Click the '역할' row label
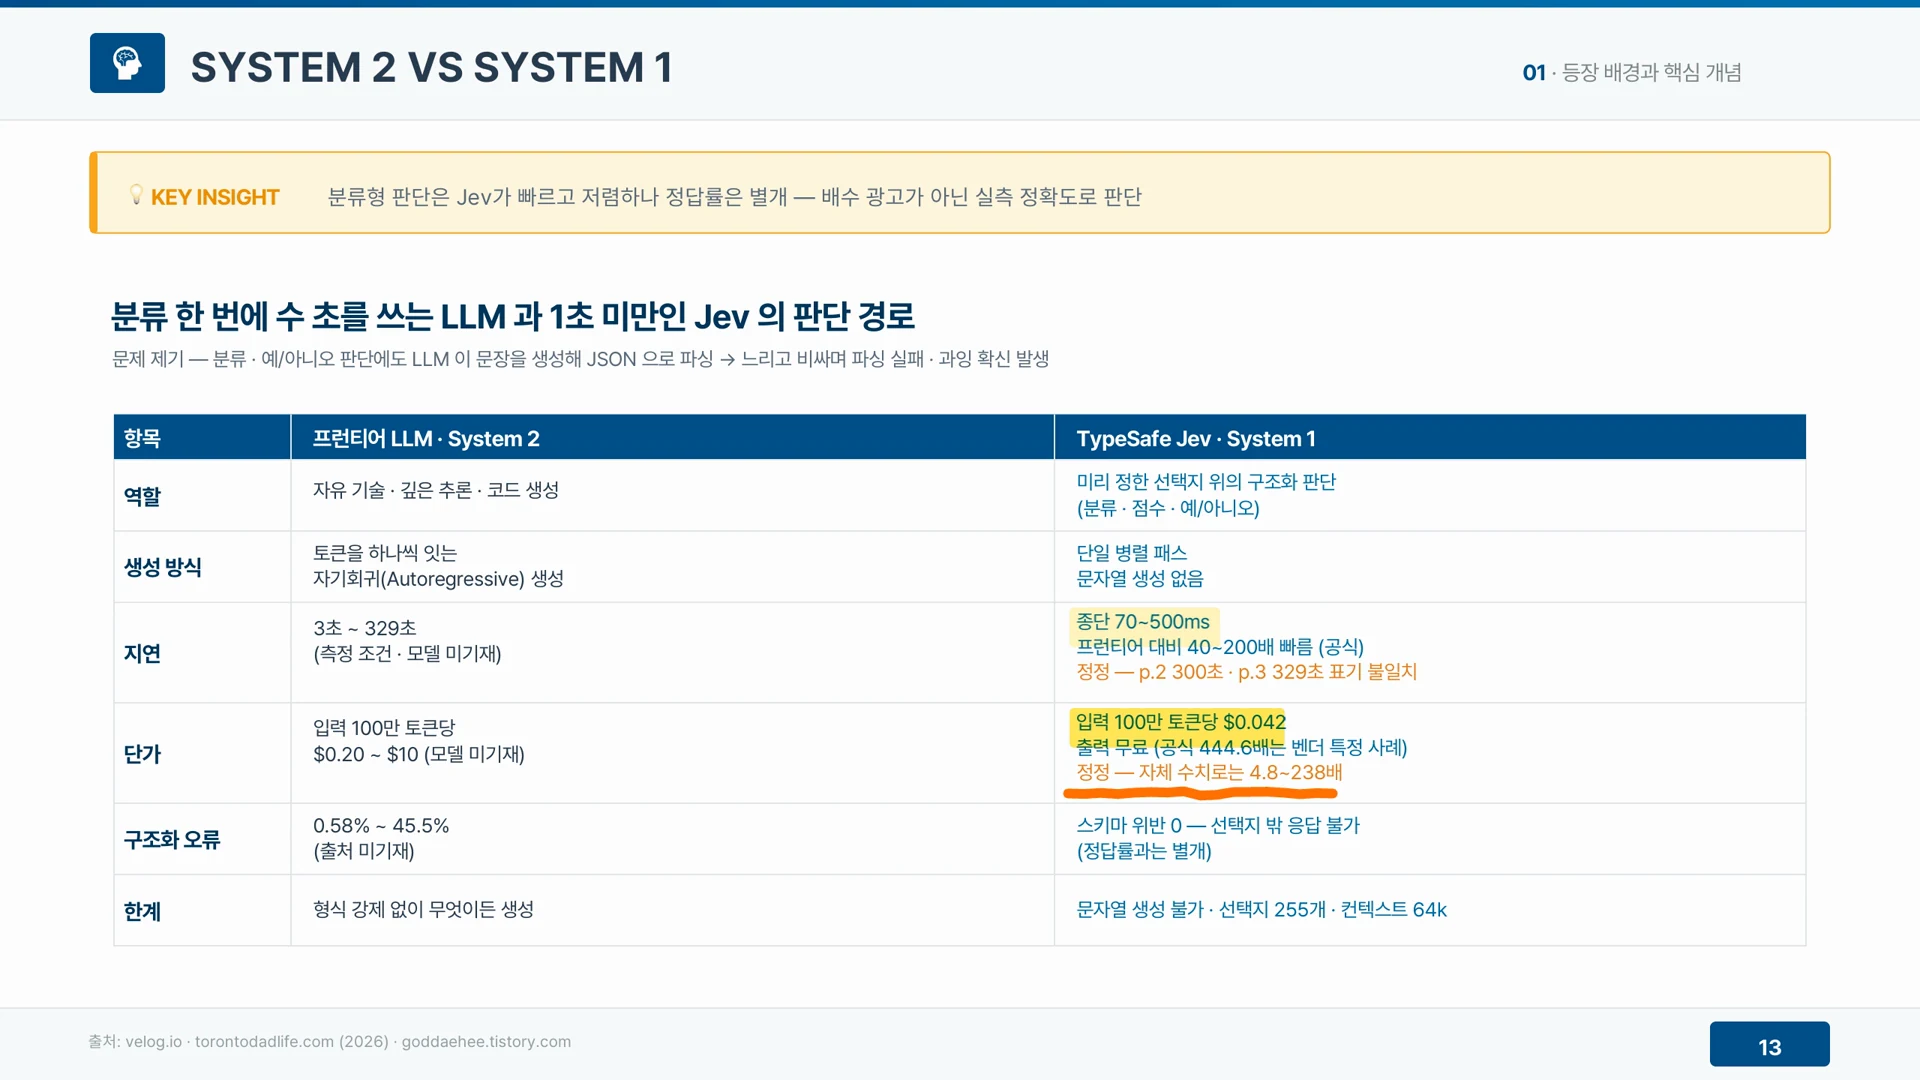 click(142, 496)
